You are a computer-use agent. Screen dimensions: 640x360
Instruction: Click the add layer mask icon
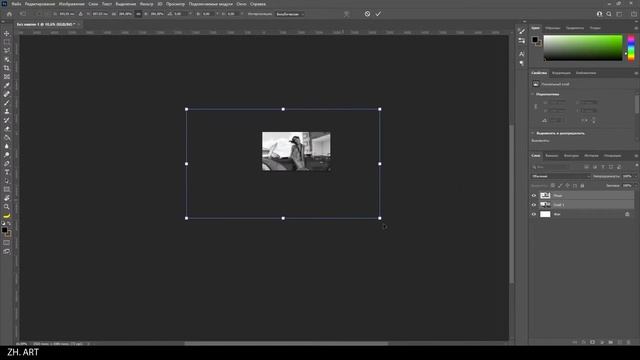point(593,342)
